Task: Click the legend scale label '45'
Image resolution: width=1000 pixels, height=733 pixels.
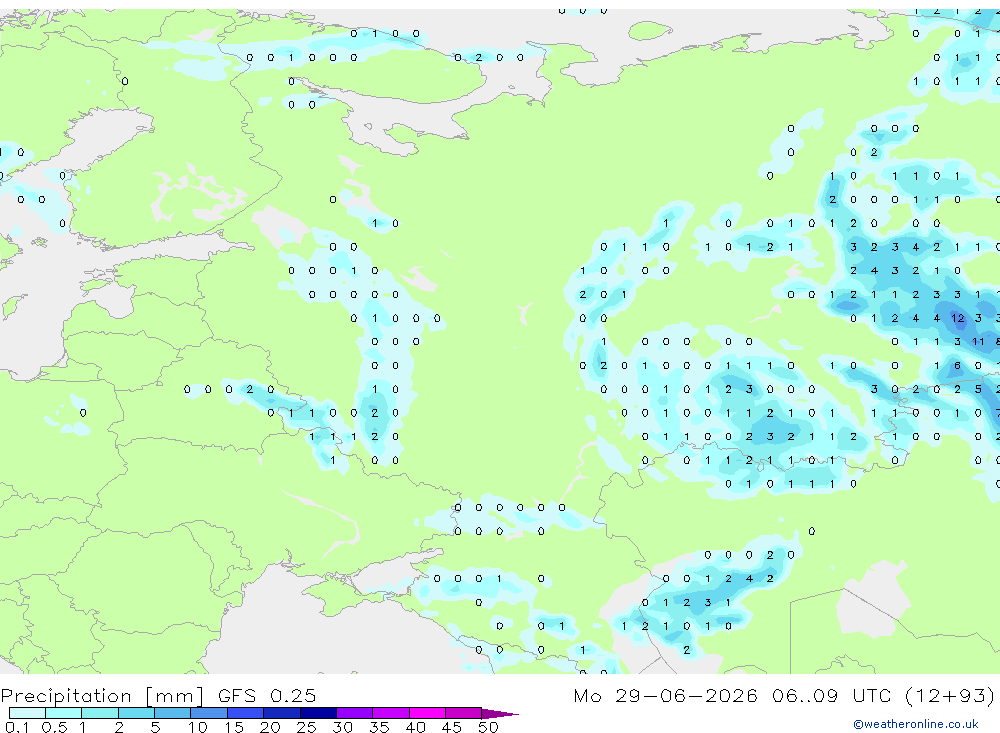Action: point(452,727)
